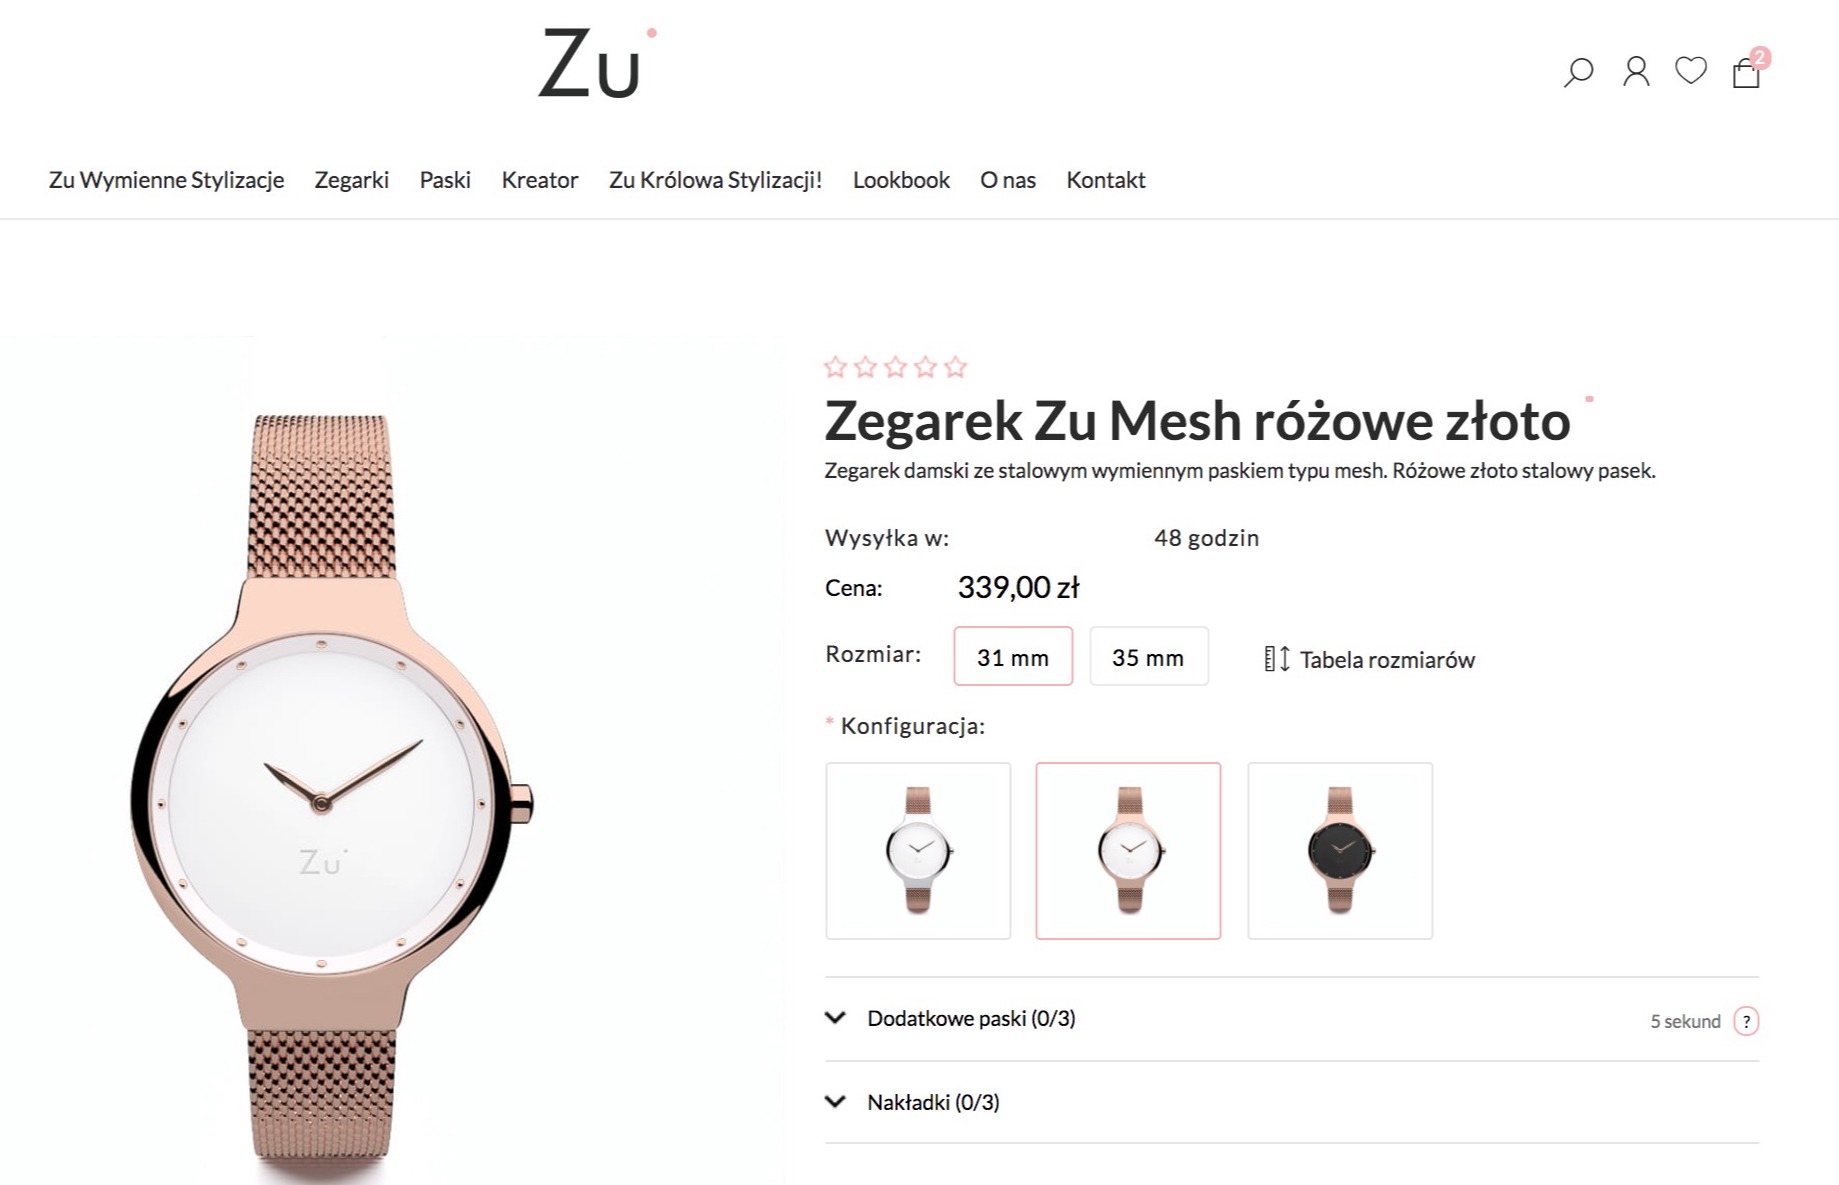Open the Zegarki menu item

point(352,180)
